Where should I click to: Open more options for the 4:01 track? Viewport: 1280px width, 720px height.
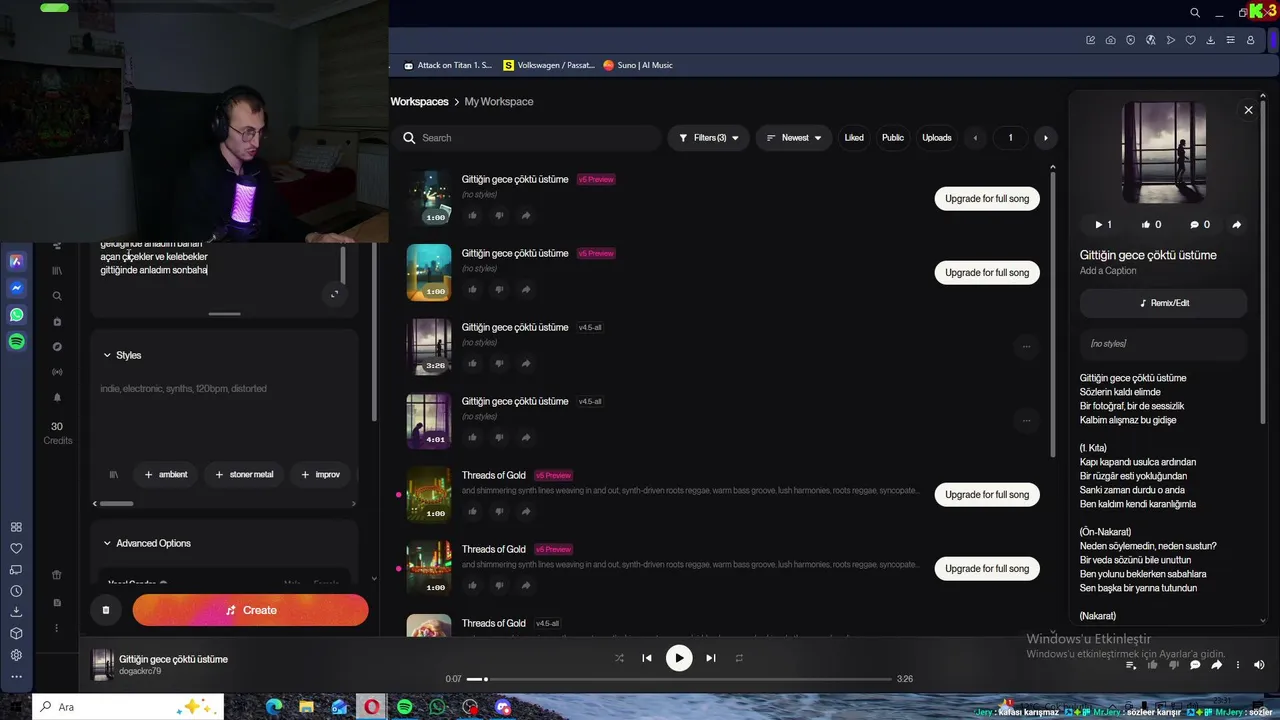(x=1026, y=421)
